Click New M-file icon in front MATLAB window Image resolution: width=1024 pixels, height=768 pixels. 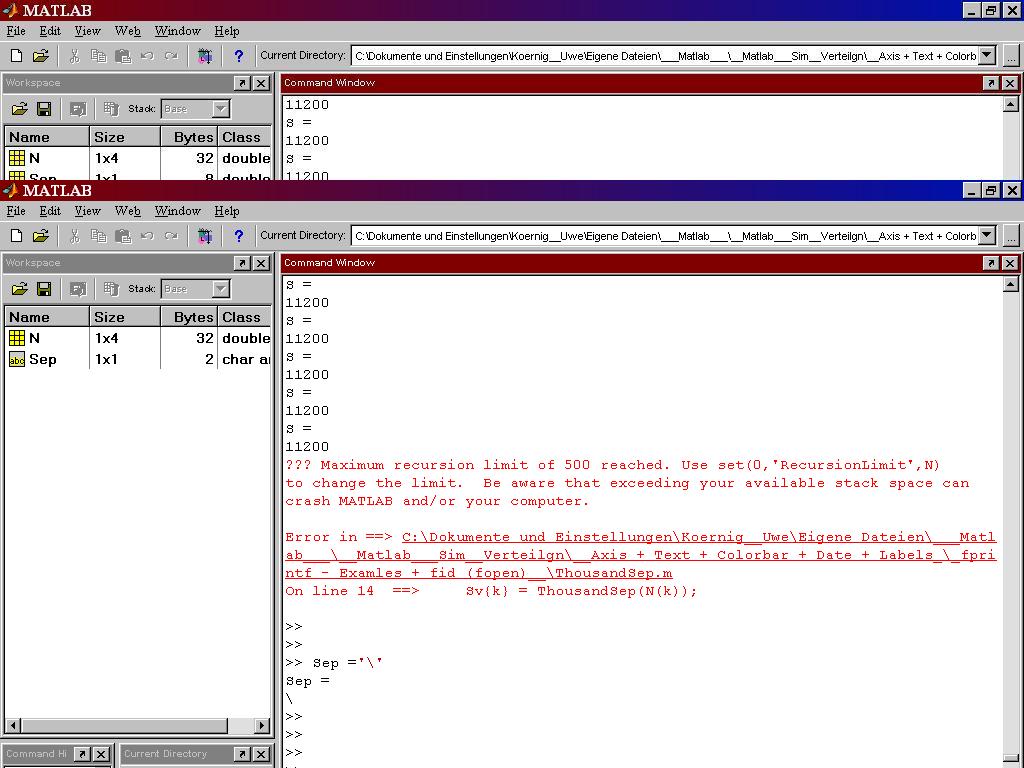(x=16, y=236)
